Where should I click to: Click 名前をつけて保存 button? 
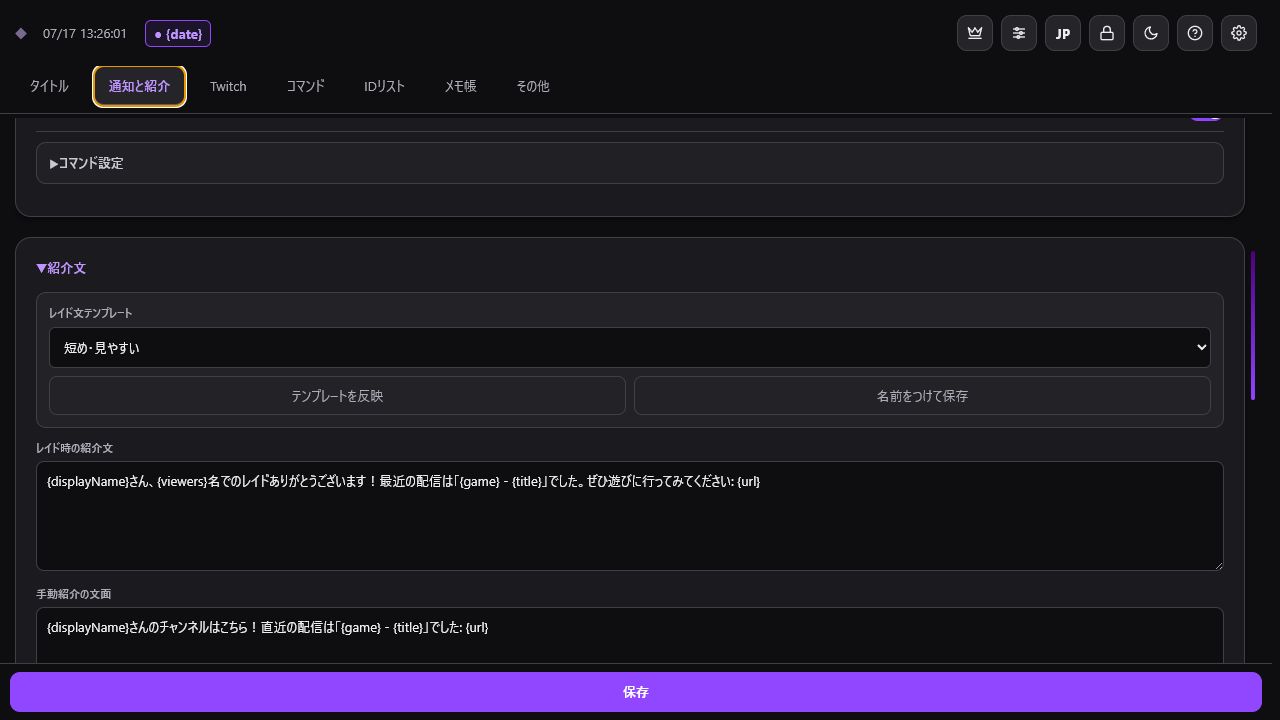tap(922, 396)
